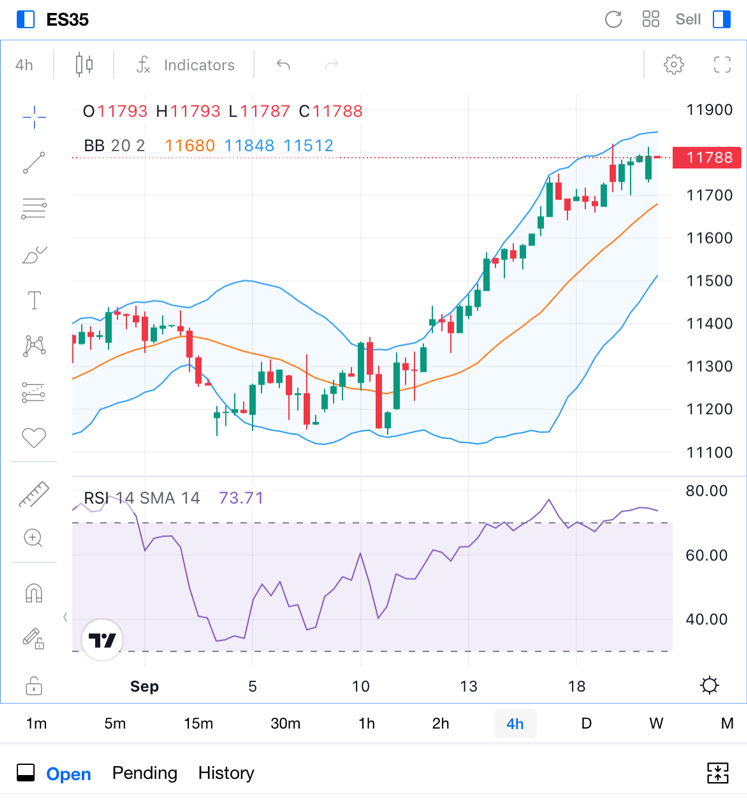The height and width of the screenshot is (802, 747).
Task: Toggle the right-side panel layout
Action: (722, 19)
